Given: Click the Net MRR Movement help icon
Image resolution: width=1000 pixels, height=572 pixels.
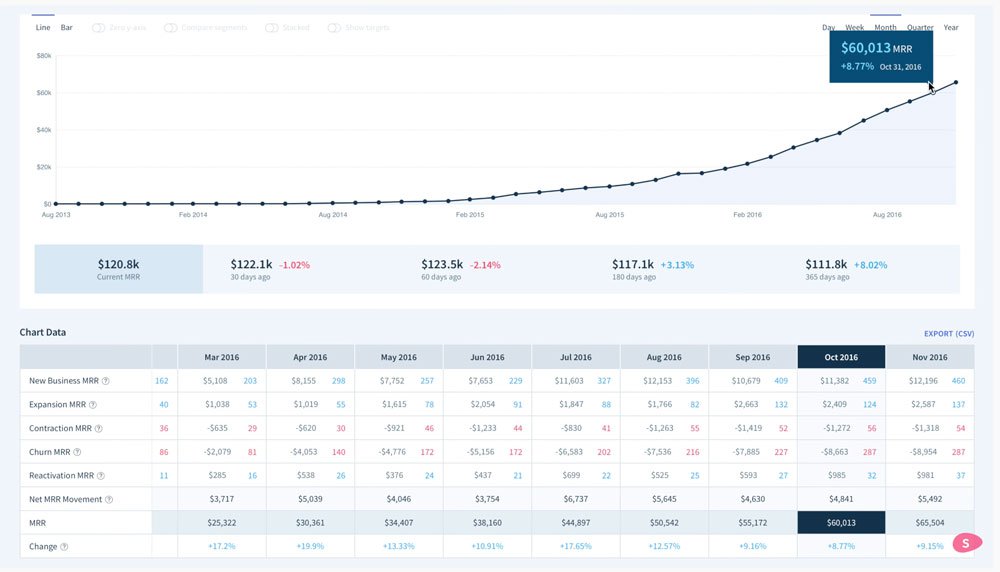Looking at the screenshot, I should tap(109, 499).
